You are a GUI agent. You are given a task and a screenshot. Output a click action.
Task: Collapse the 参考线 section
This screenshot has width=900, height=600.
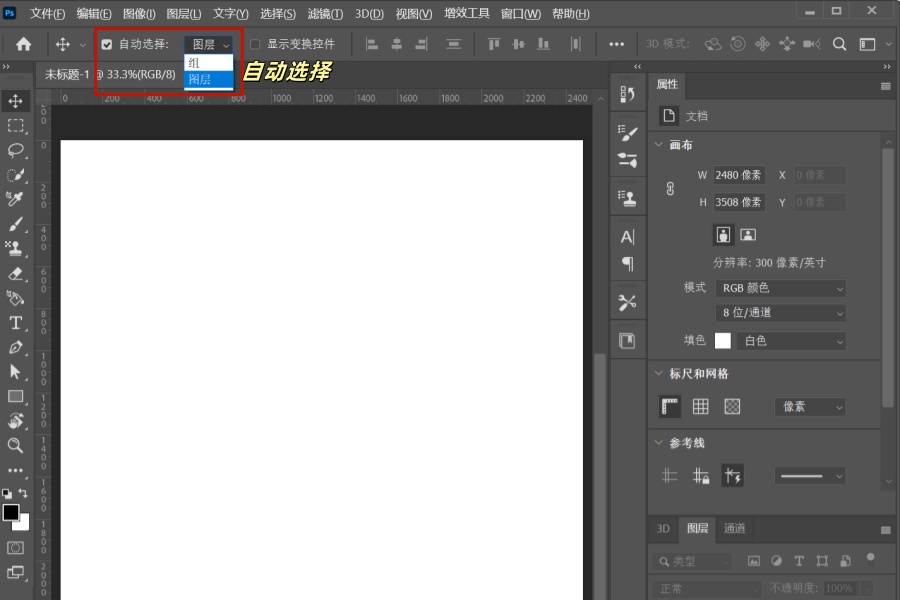pos(658,442)
